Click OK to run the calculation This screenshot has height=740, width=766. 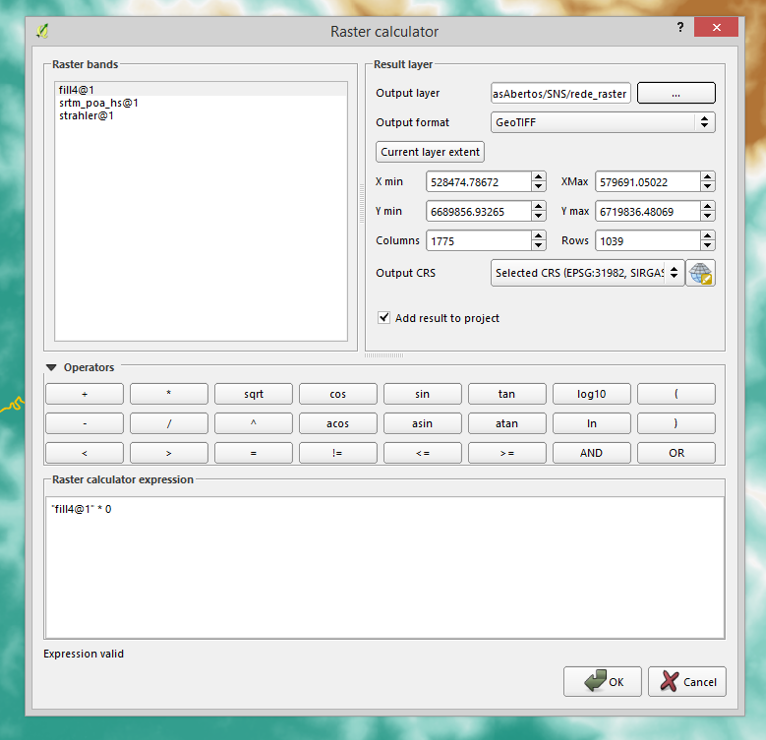pos(603,681)
